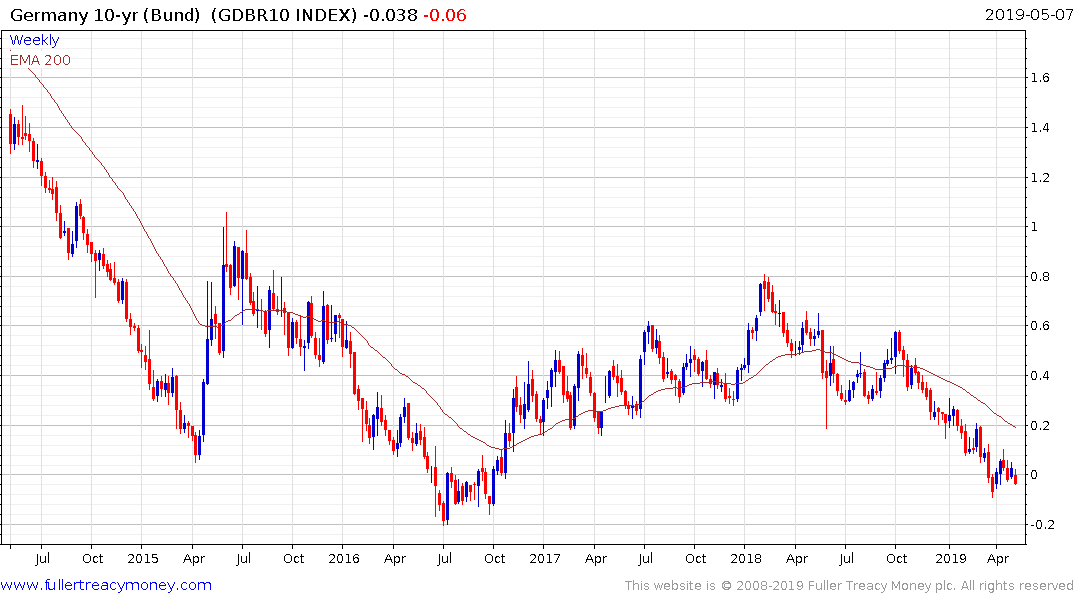Select the 2017 label on time axis
The image size is (1075, 600).
point(545,558)
